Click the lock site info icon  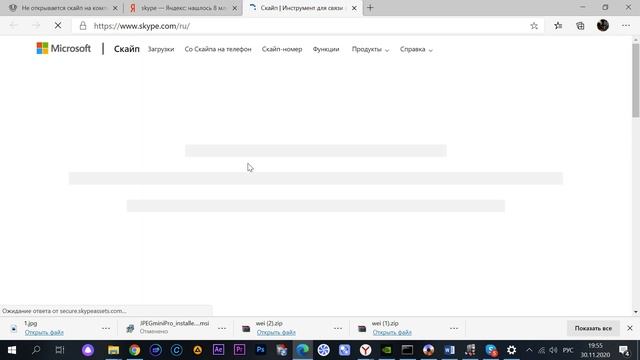pyautogui.click(x=83, y=26)
